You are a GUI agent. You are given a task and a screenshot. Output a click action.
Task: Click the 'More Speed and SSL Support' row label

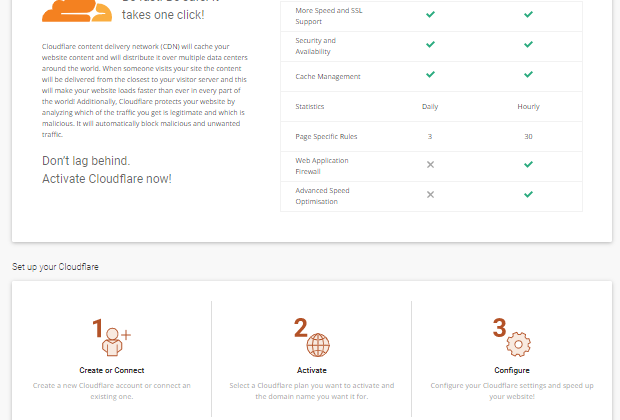[x=329, y=16]
